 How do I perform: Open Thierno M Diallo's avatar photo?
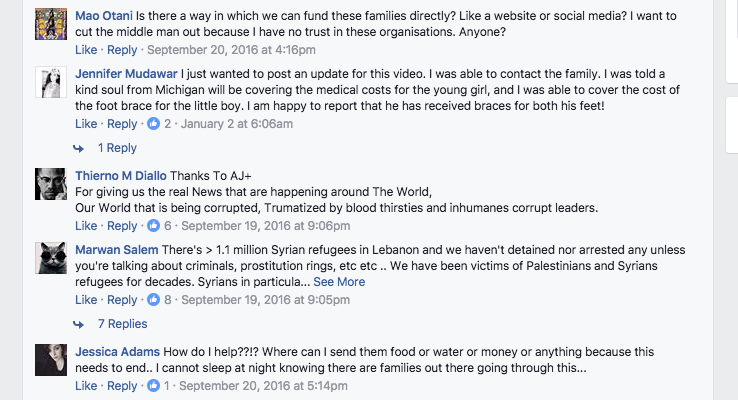tap(51, 184)
